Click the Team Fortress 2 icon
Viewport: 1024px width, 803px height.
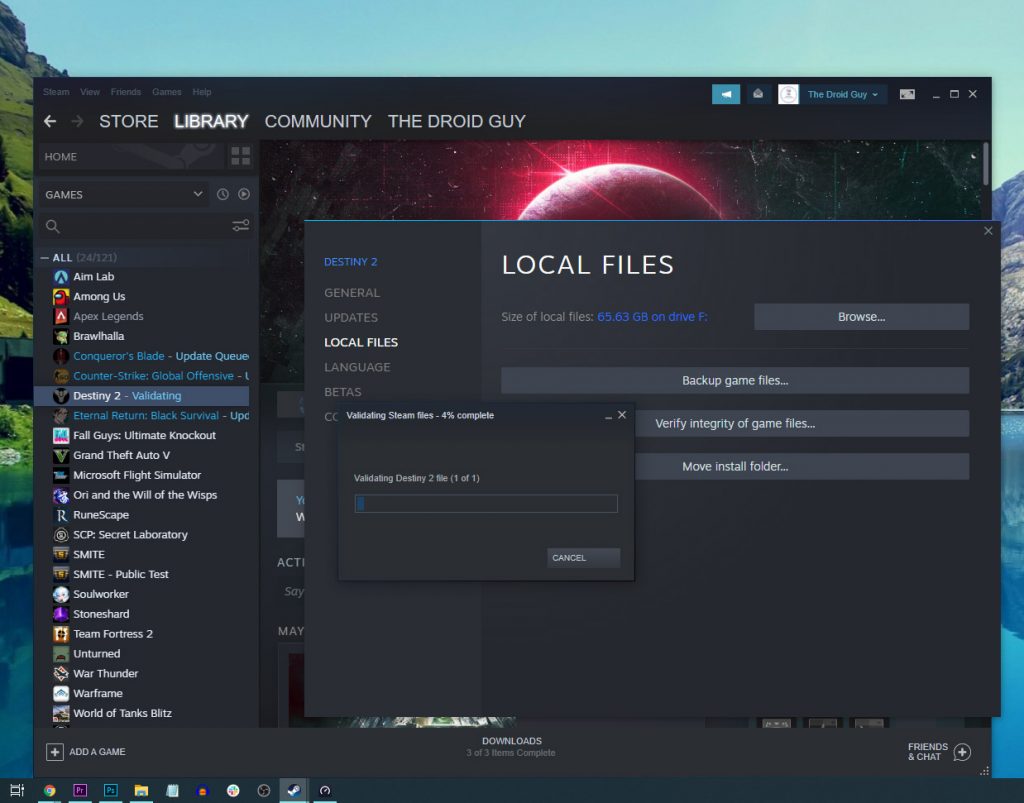click(61, 634)
